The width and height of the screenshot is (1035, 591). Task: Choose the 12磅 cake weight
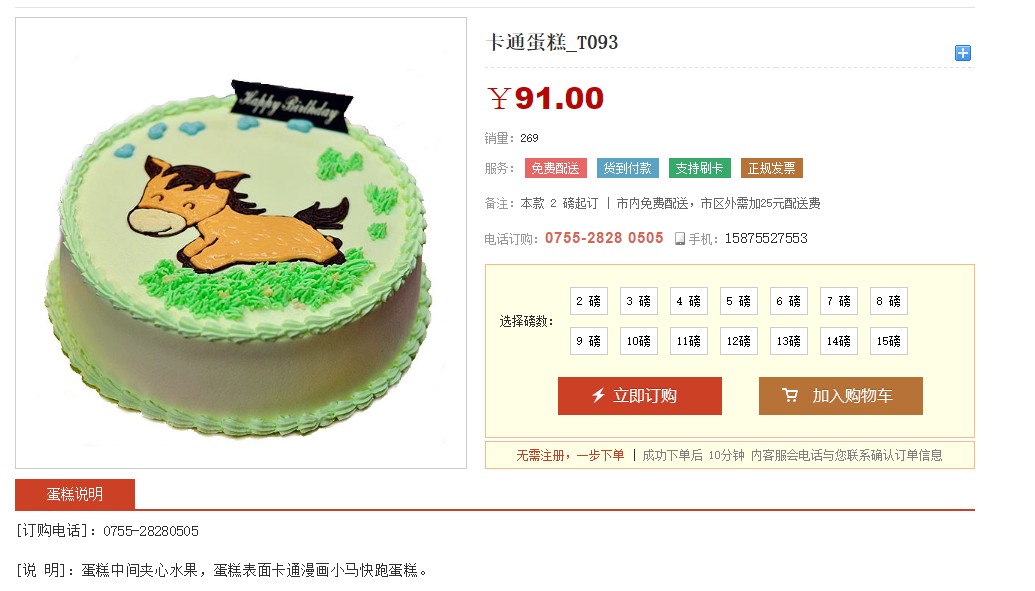pyautogui.click(x=739, y=341)
